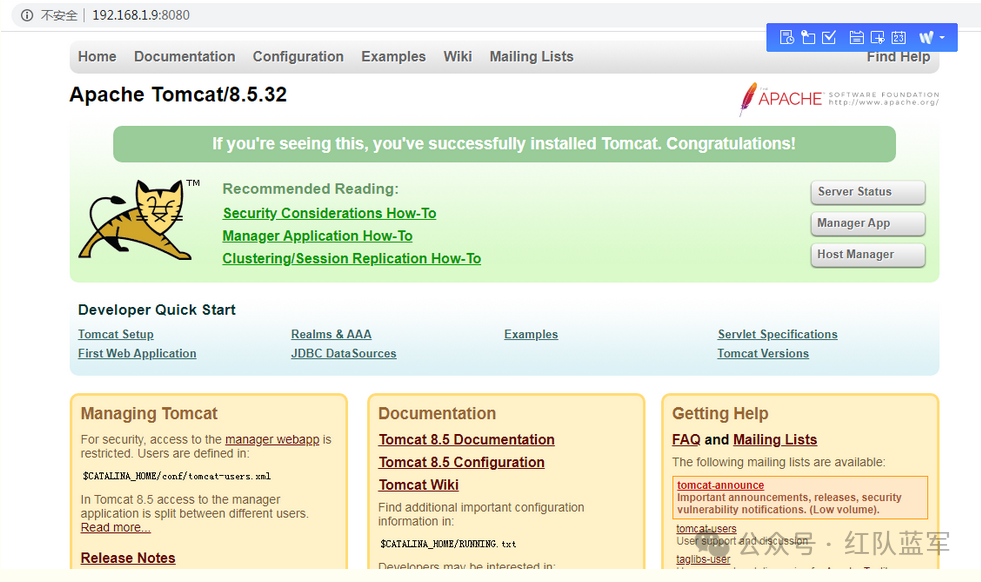Click the Managing Tomcat heading
Viewport: 981px width, 582px height.
coord(149,414)
